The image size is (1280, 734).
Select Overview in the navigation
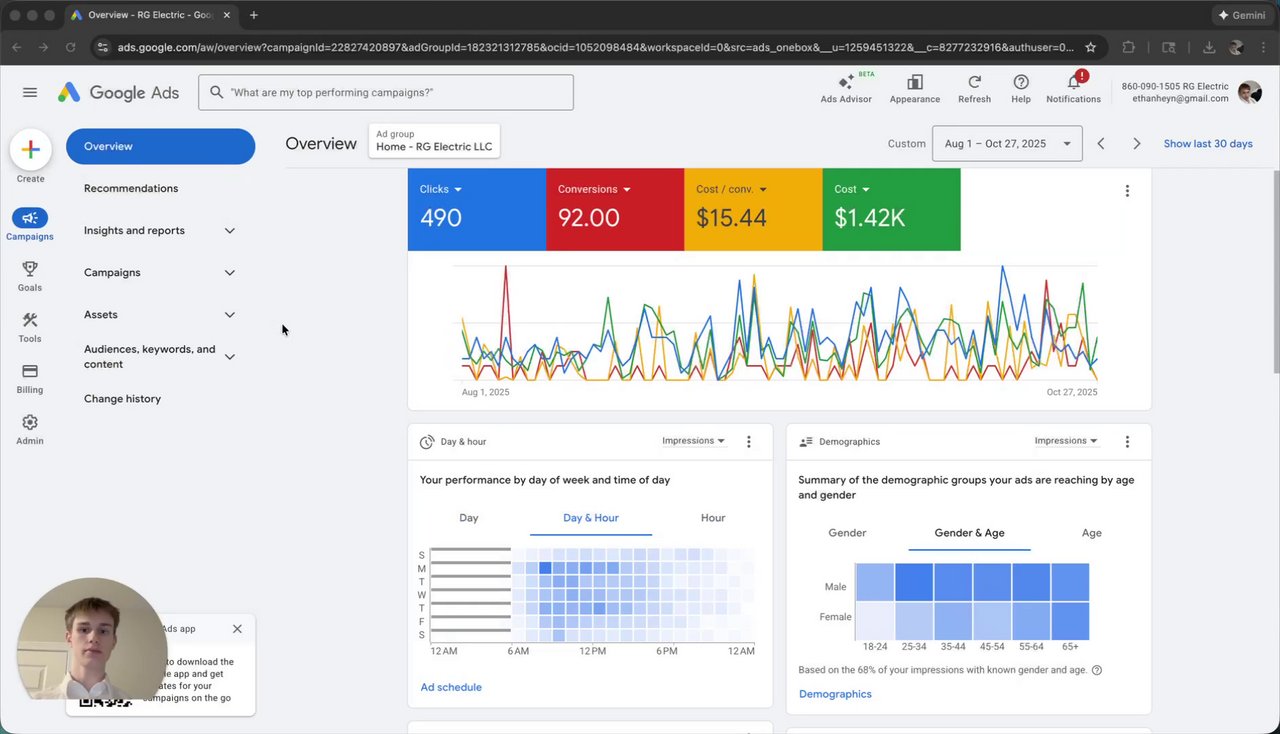(160, 146)
